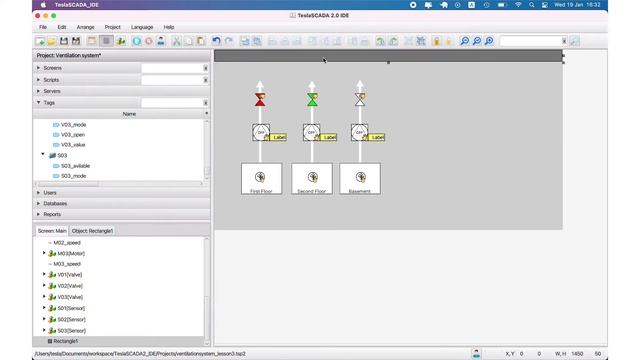Zoom out the canvas
640x360 pixels.
(x=464, y=41)
